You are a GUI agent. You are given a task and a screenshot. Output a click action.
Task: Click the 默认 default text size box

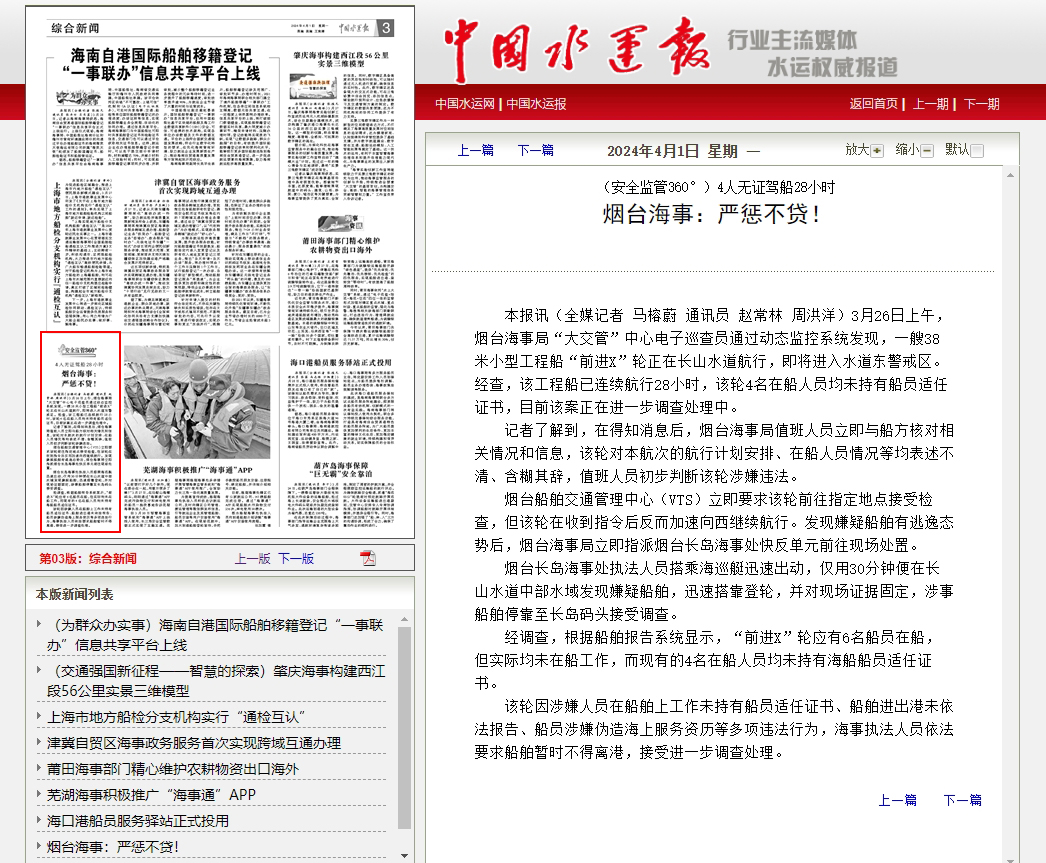click(977, 151)
